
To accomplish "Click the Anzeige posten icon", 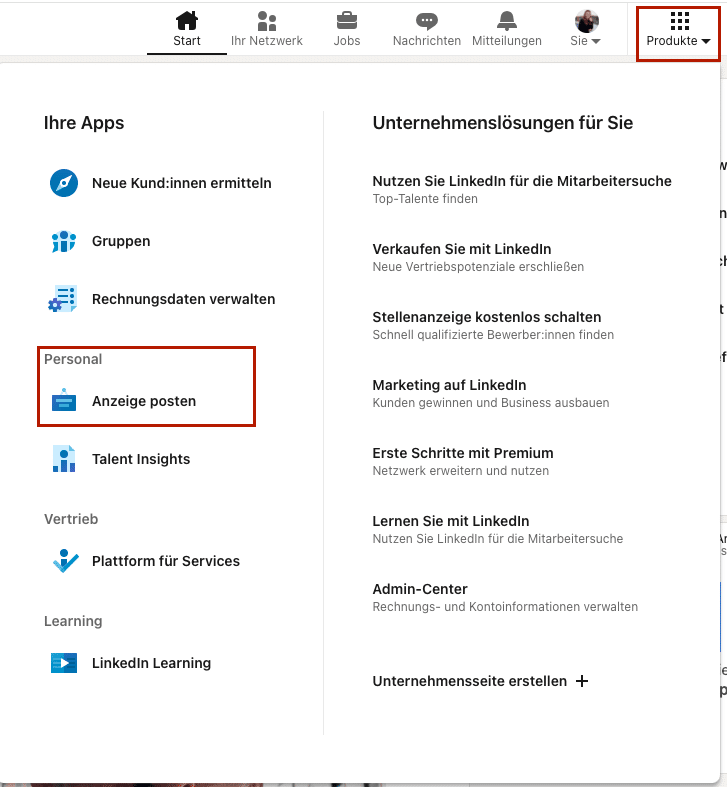I will pos(64,400).
